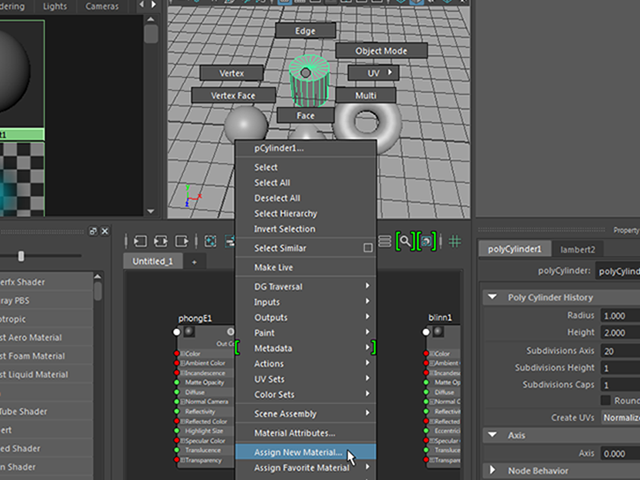Select the polyCylinder1 tab

click(x=514, y=249)
